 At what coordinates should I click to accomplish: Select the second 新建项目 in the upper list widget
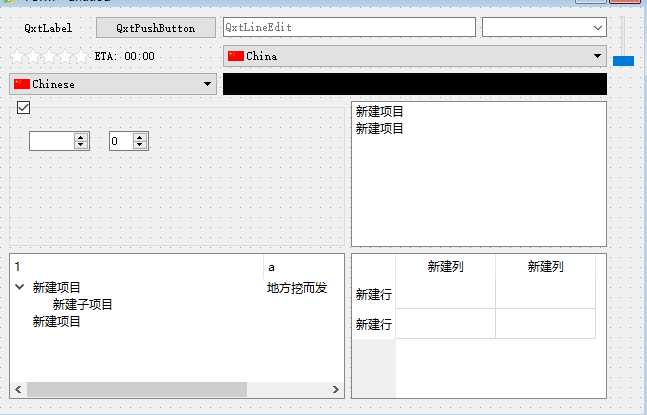click(x=379, y=128)
